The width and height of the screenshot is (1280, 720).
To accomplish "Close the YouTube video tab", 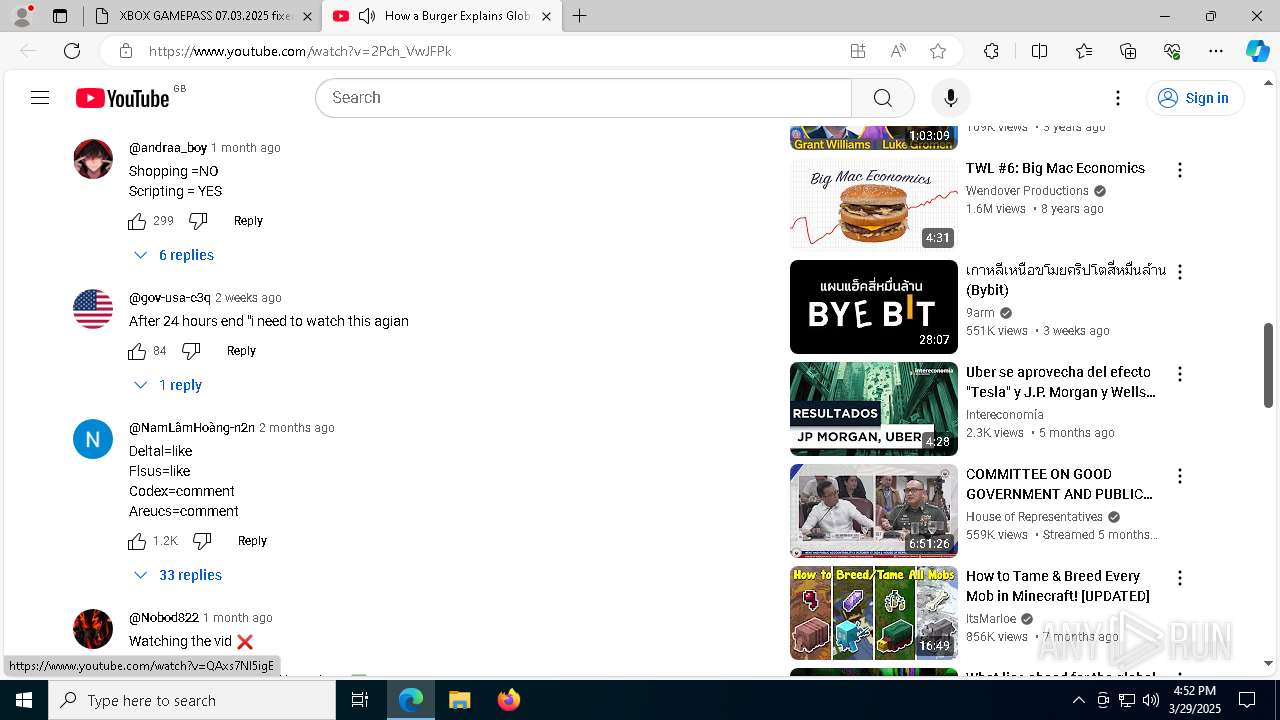I will pos(546,16).
